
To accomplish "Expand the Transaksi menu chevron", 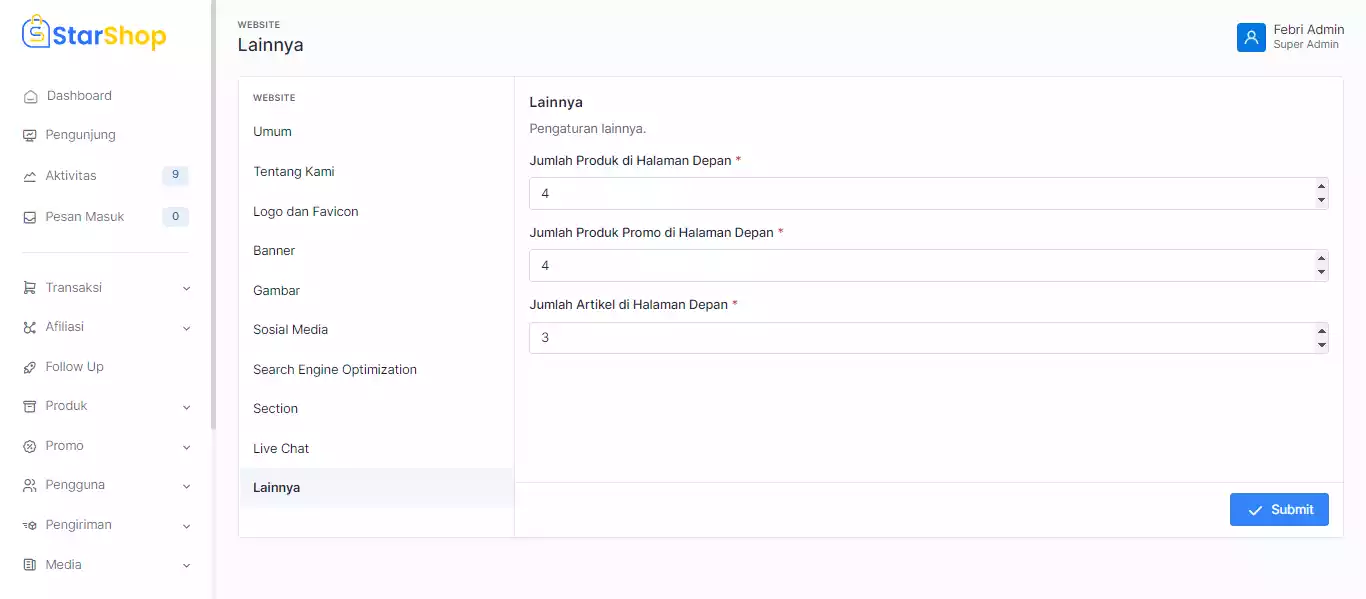I will click(186, 288).
